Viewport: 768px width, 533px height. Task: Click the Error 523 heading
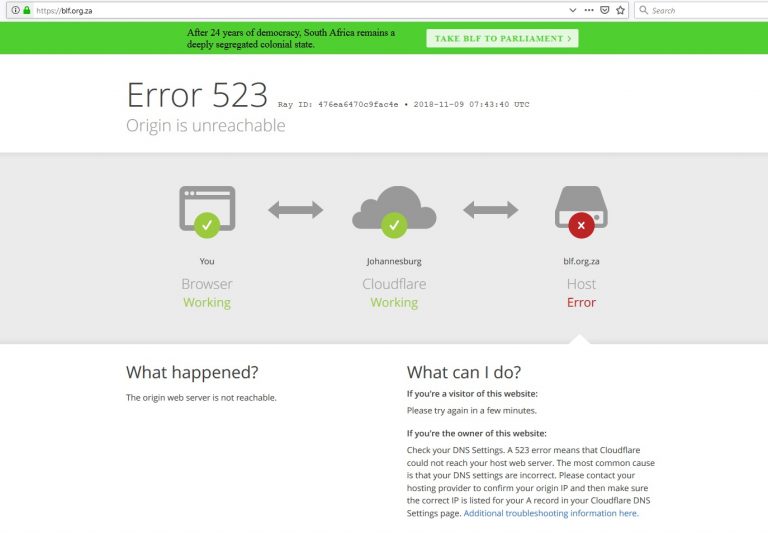196,95
